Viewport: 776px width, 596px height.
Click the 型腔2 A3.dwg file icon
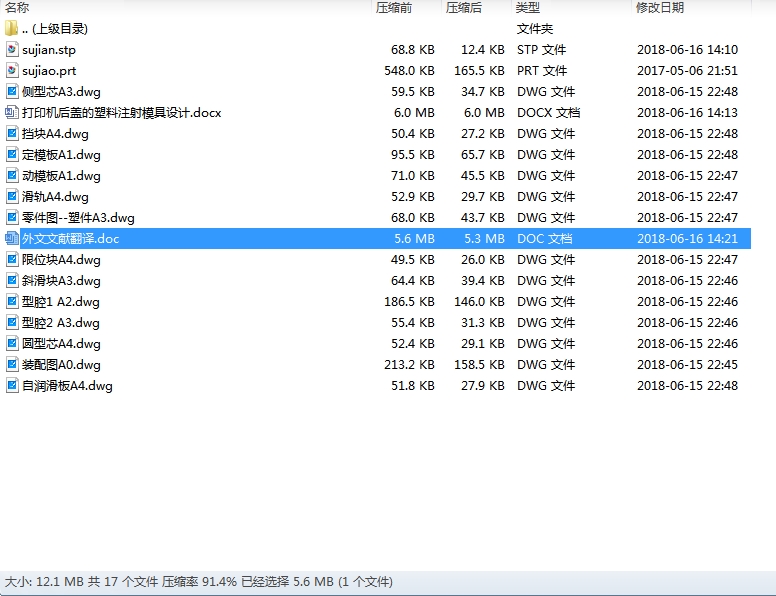(x=12, y=323)
